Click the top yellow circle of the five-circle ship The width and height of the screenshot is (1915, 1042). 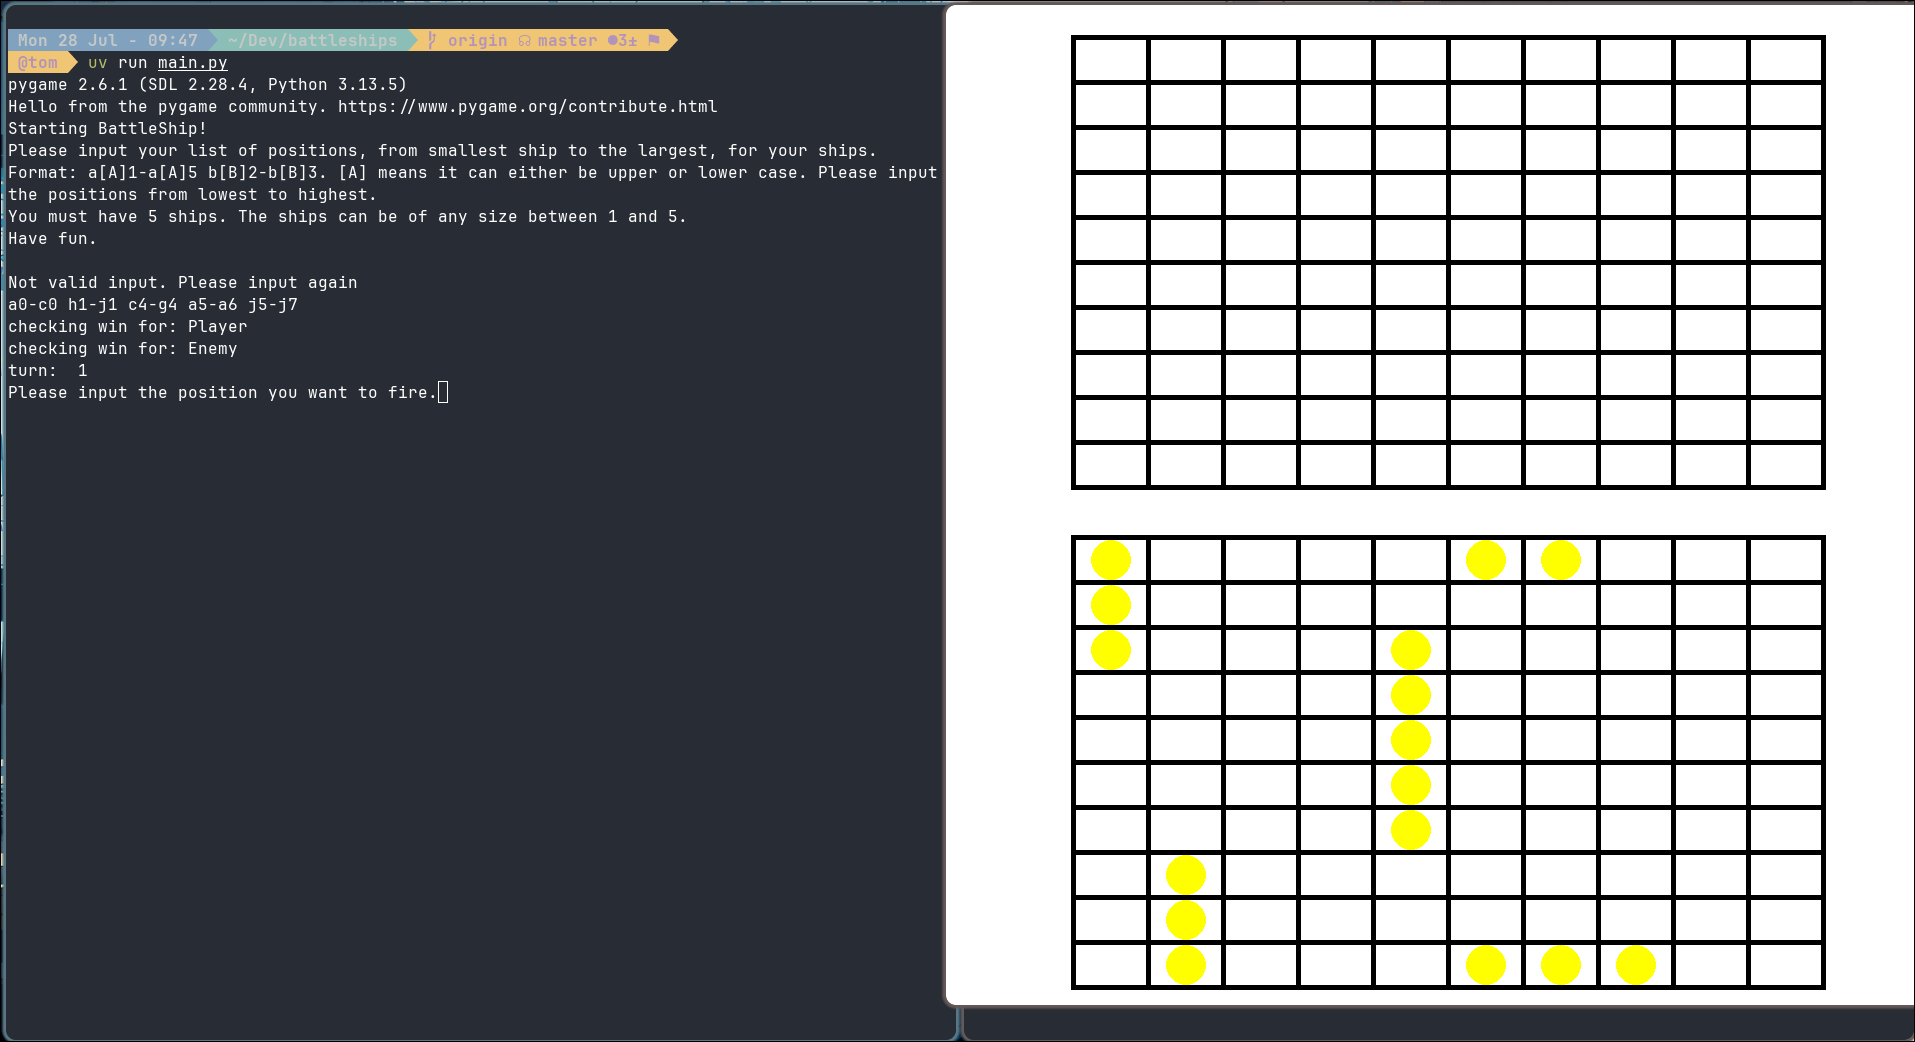pyautogui.click(x=1410, y=650)
